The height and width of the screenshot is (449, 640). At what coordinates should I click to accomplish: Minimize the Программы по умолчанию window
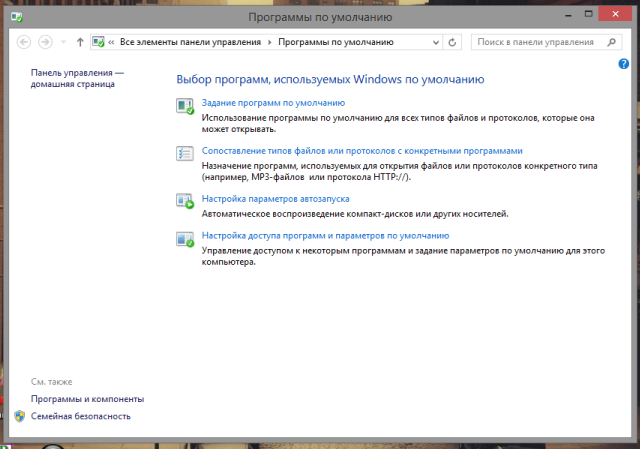(x=568, y=15)
